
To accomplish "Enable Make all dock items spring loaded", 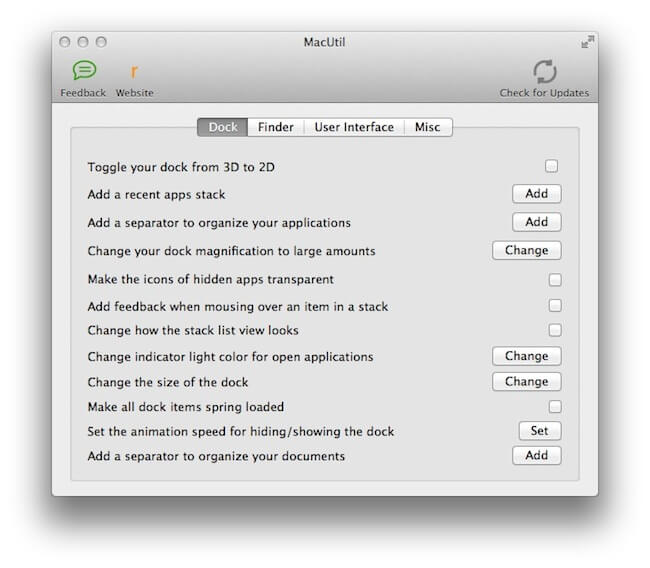I will [x=555, y=406].
